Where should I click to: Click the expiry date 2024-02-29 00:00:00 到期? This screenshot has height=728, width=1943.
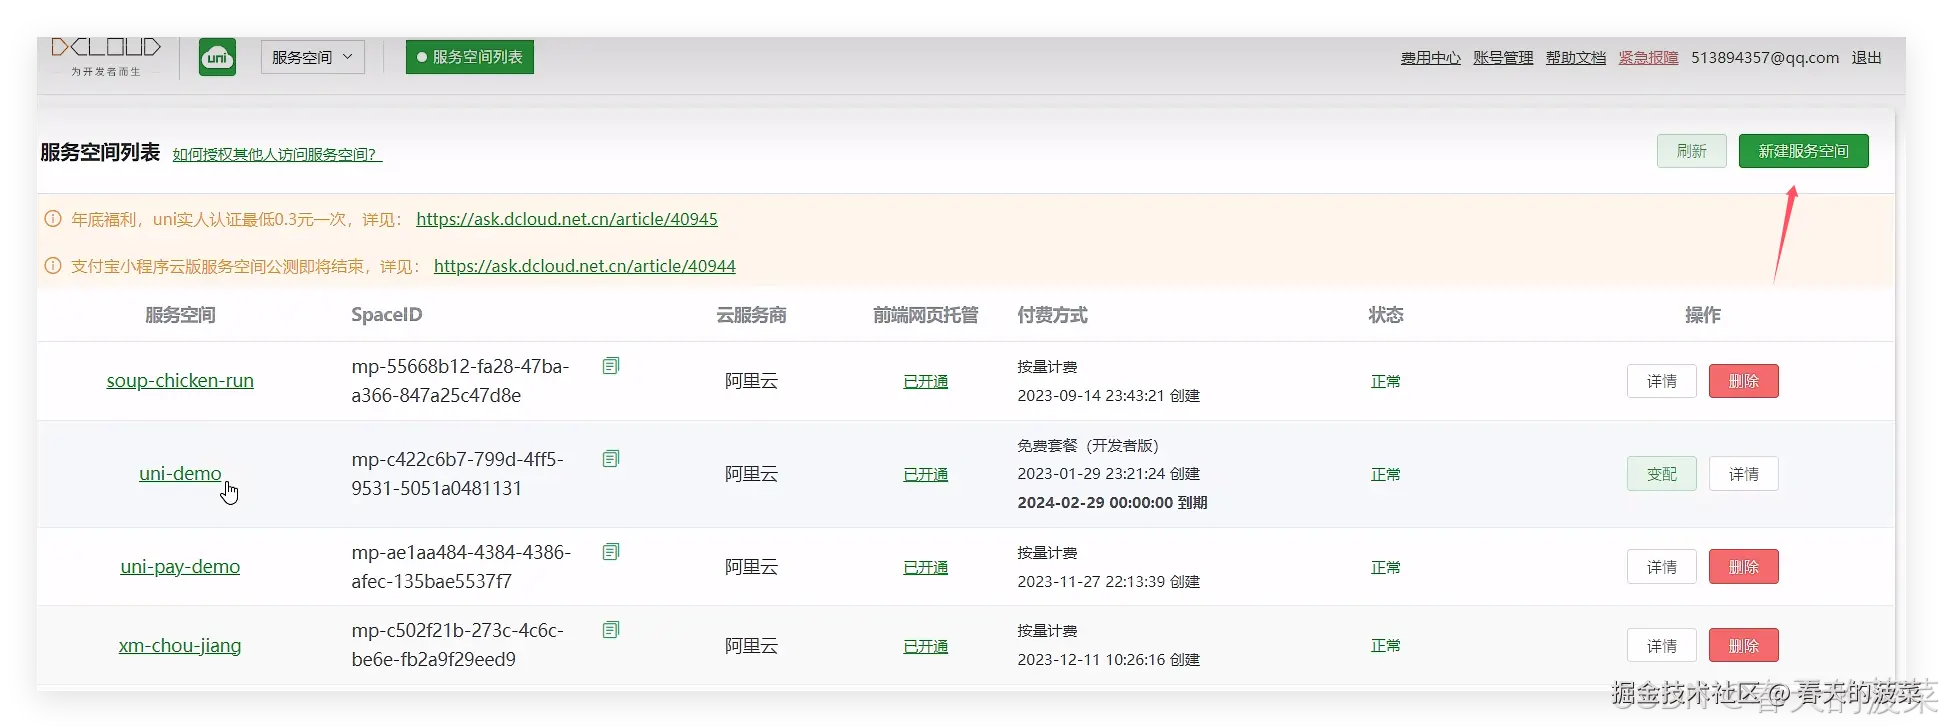click(1112, 503)
